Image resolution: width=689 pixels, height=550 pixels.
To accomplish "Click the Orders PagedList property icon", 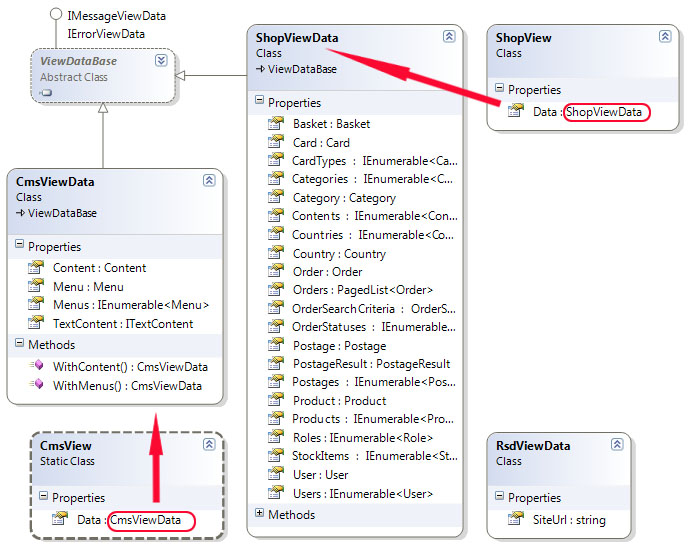I will (275, 291).
